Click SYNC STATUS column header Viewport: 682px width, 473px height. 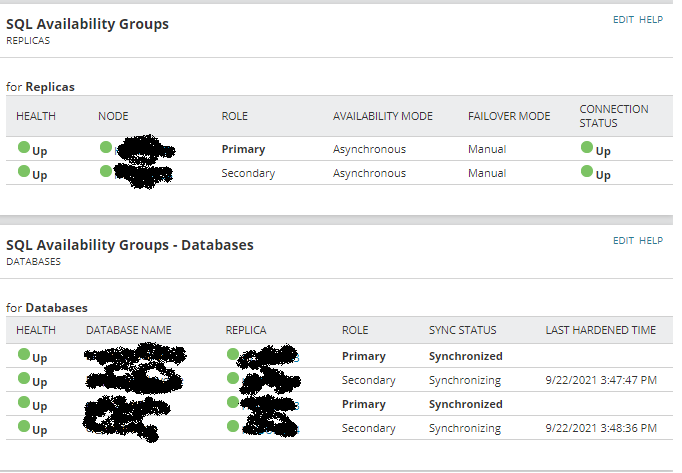462,330
